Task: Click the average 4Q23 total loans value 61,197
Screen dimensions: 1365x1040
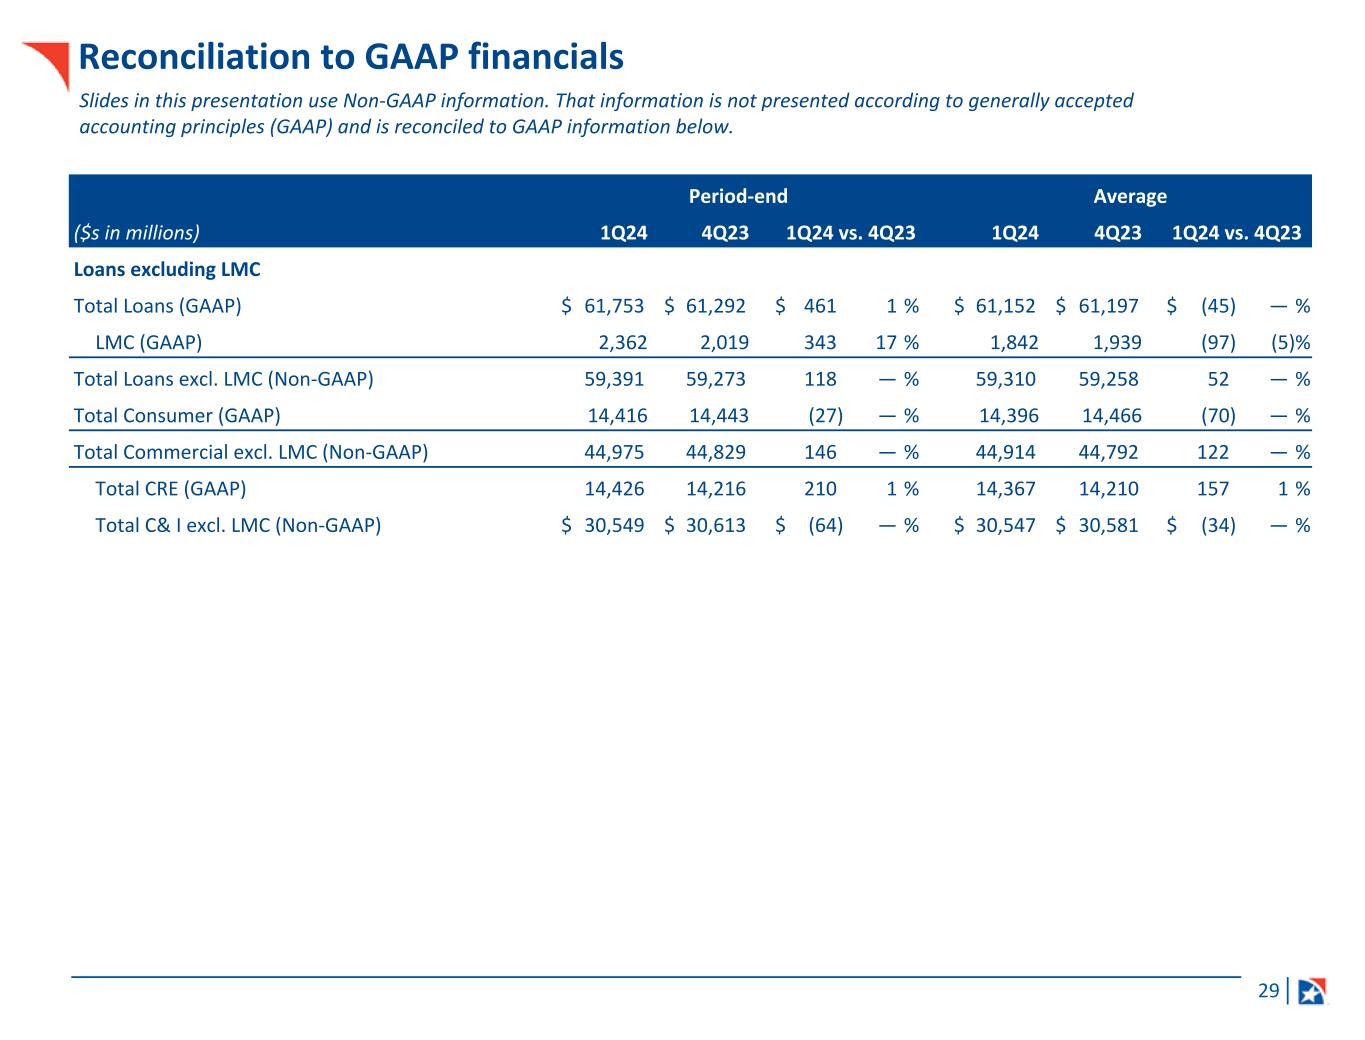Action: pyautogui.click(x=1108, y=306)
